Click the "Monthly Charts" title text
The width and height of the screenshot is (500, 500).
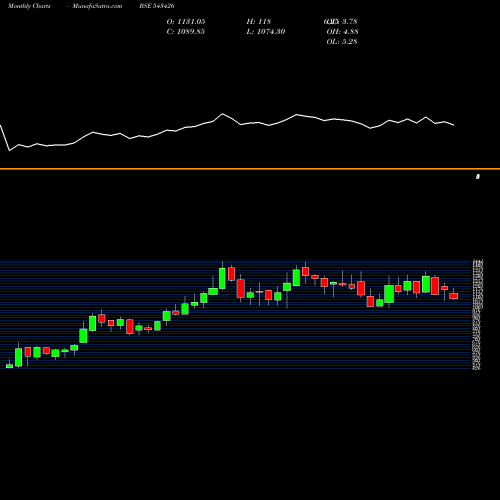(29, 6)
